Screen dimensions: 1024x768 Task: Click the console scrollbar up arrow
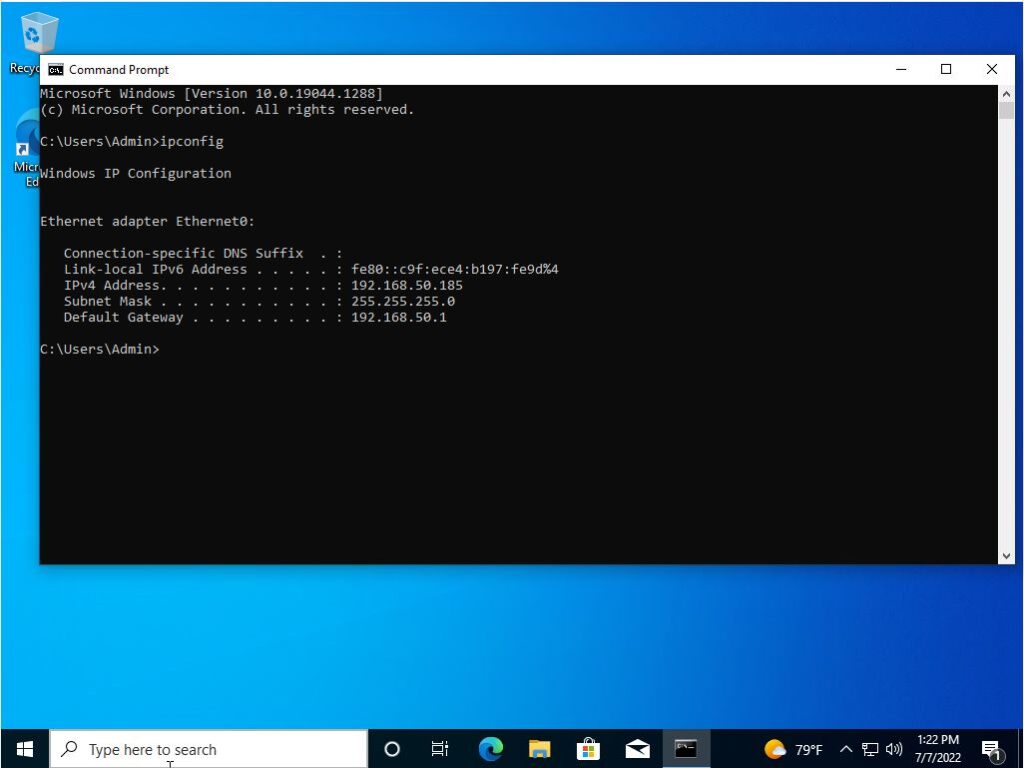[x=1006, y=94]
